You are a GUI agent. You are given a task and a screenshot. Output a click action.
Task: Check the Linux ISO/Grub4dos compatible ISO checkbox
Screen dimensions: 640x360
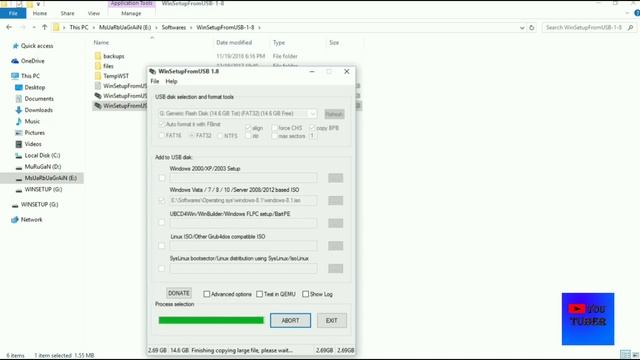point(162,245)
